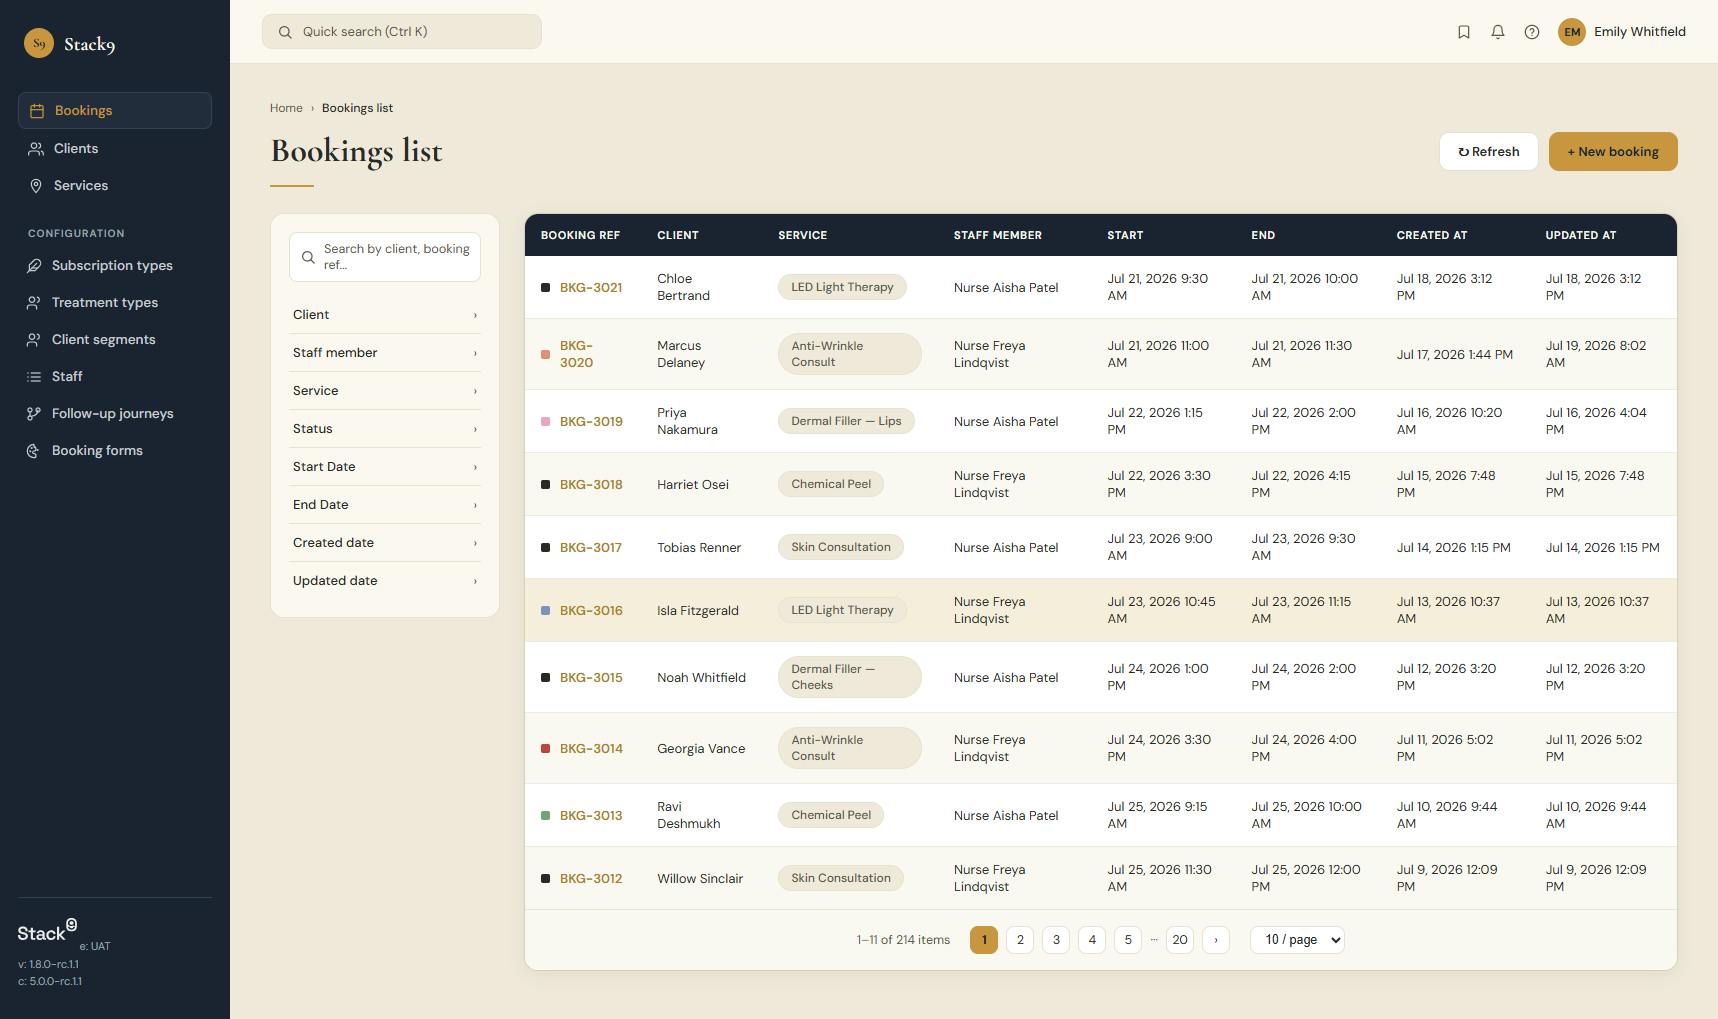Click the Client segments sidebar icon
Viewport: 1718px width, 1019px height.
(x=34, y=340)
